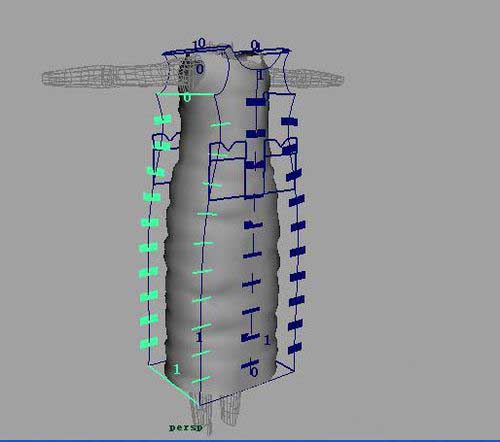Click the green "0" seam label
The image size is (500, 442).
[x=187, y=98]
